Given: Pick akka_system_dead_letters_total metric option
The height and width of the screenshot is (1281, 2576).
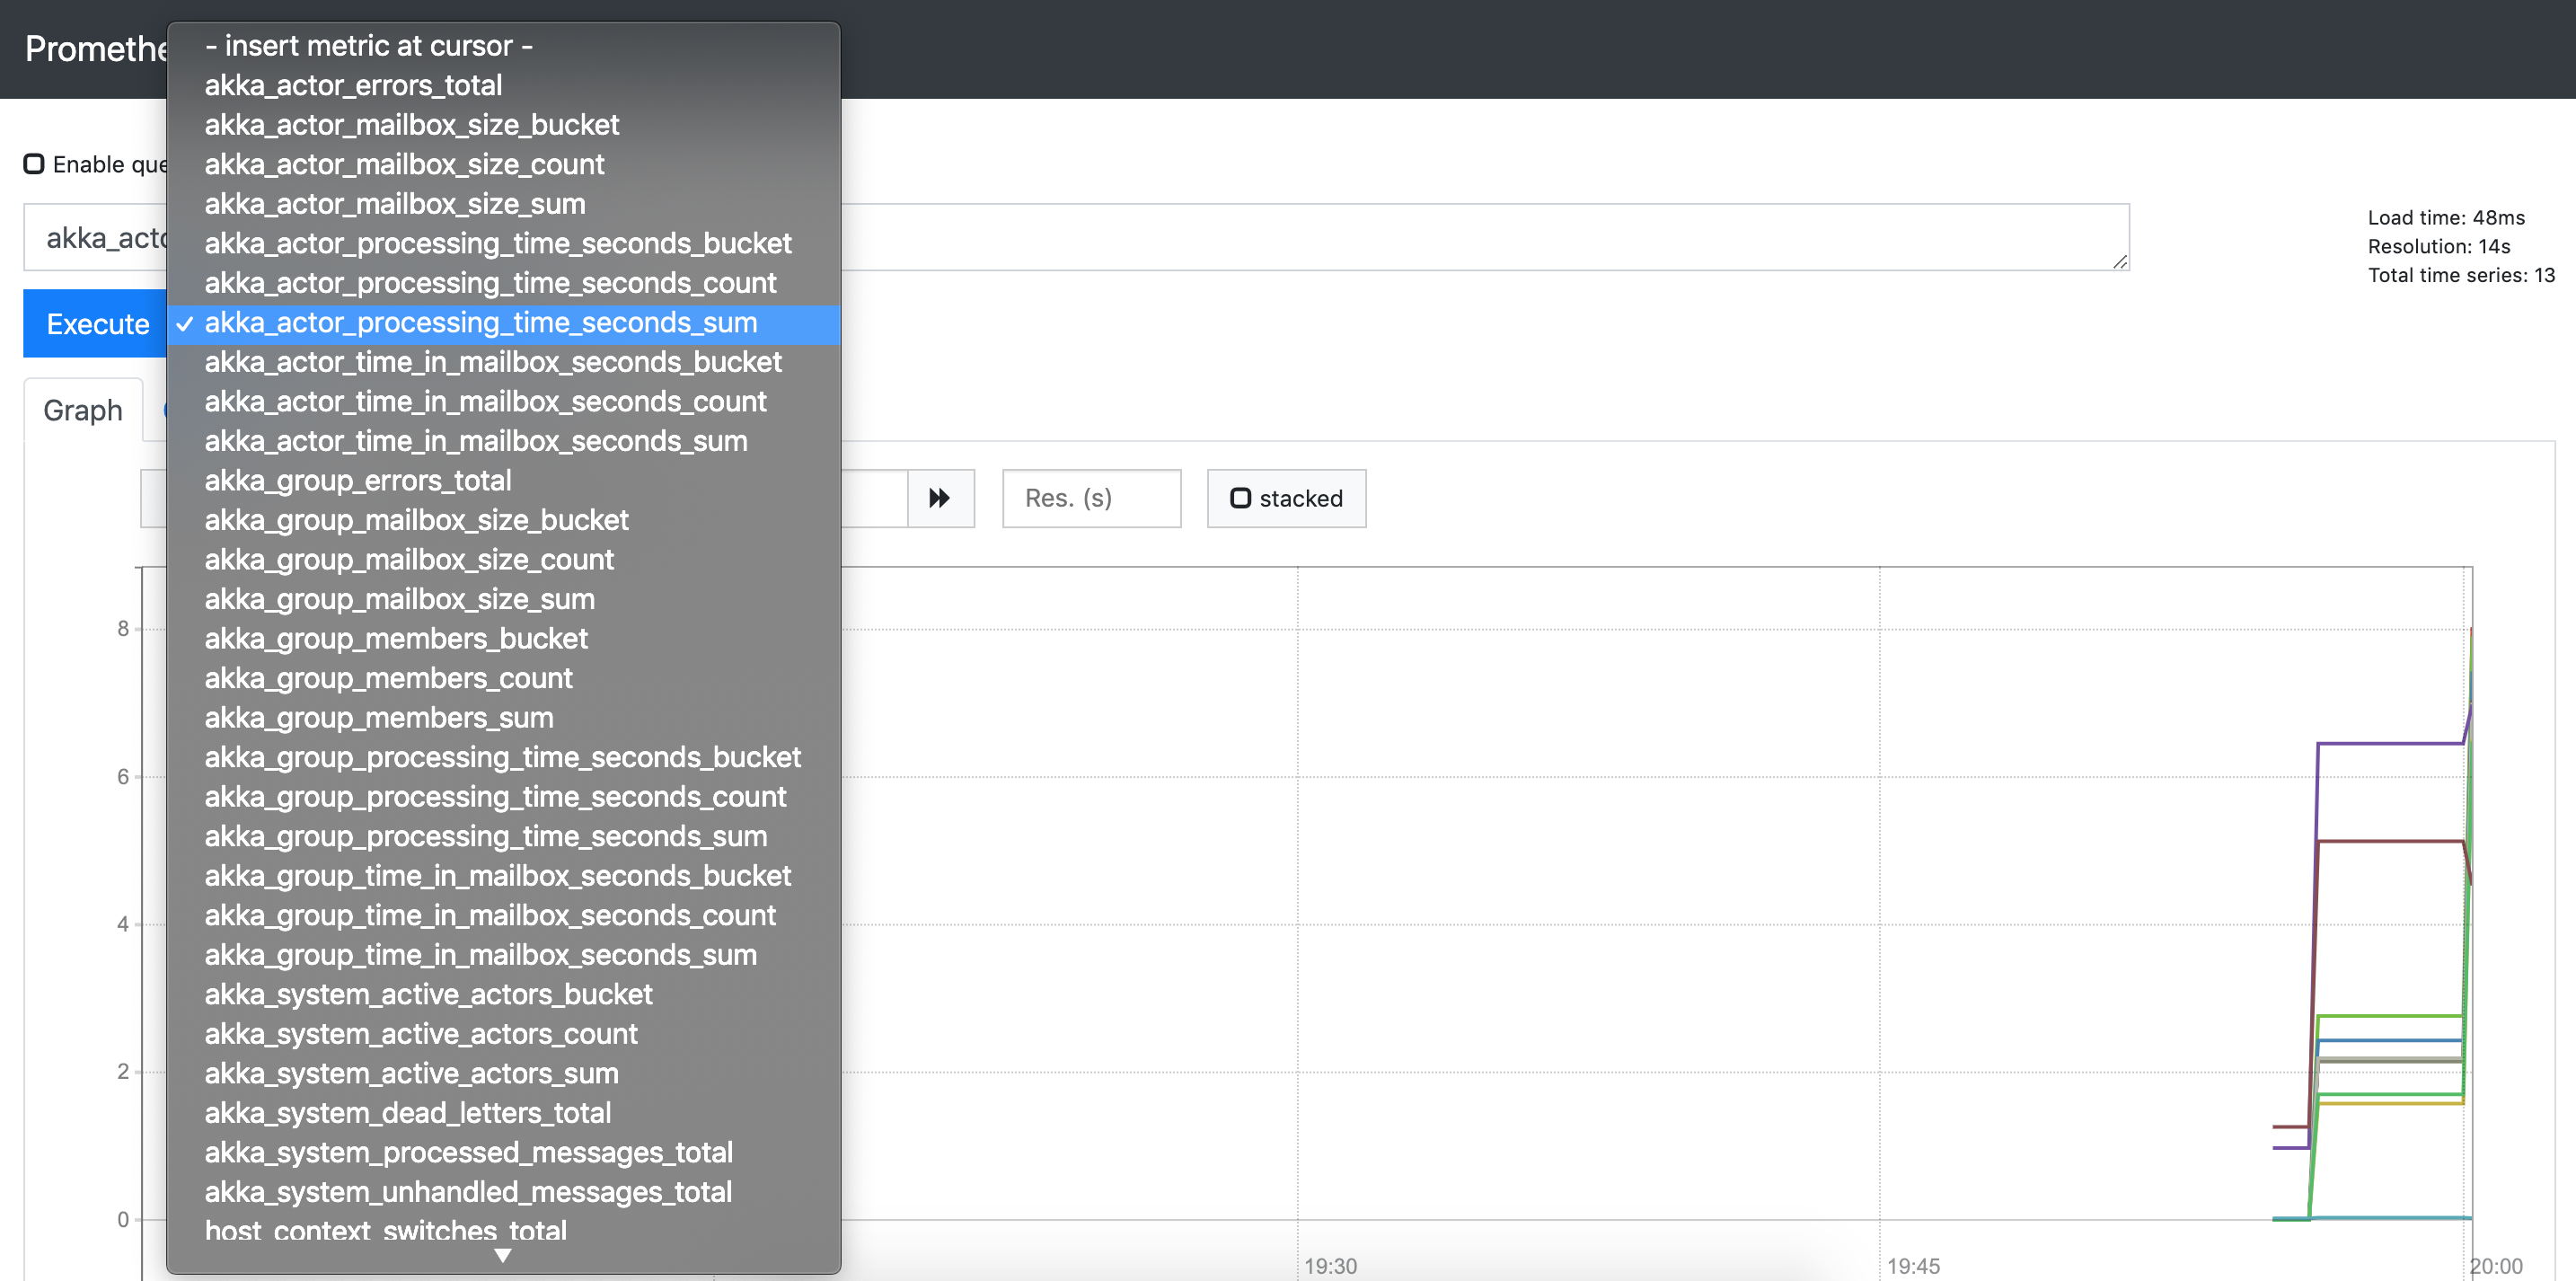Looking at the screenshot, I should coord(407,1113).
